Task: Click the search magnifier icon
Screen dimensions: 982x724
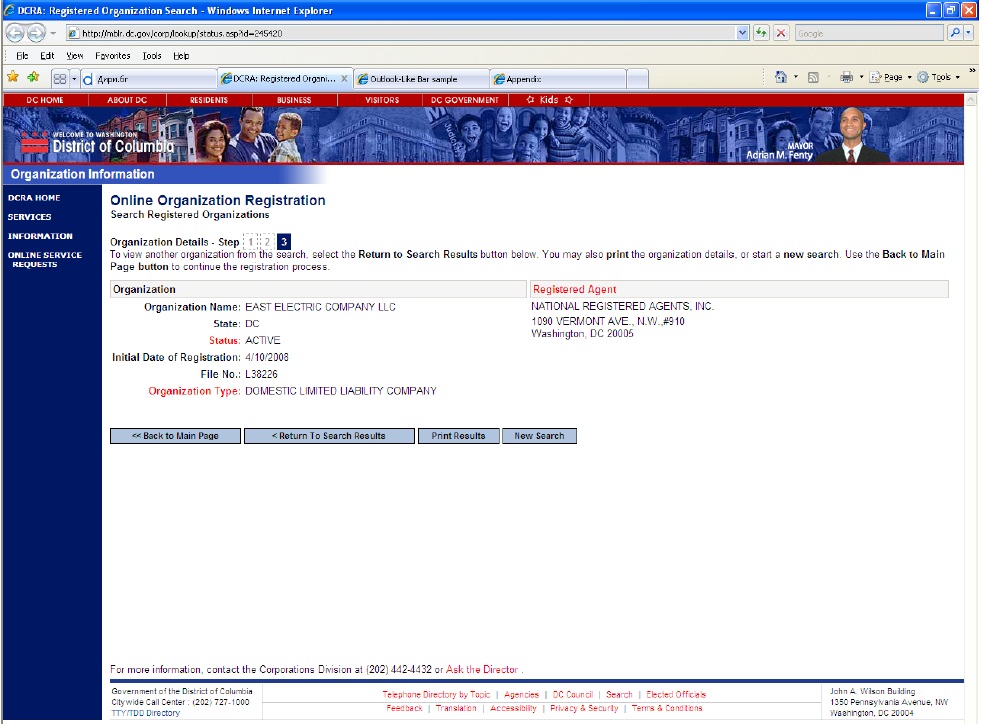Action: coord(954,33)
